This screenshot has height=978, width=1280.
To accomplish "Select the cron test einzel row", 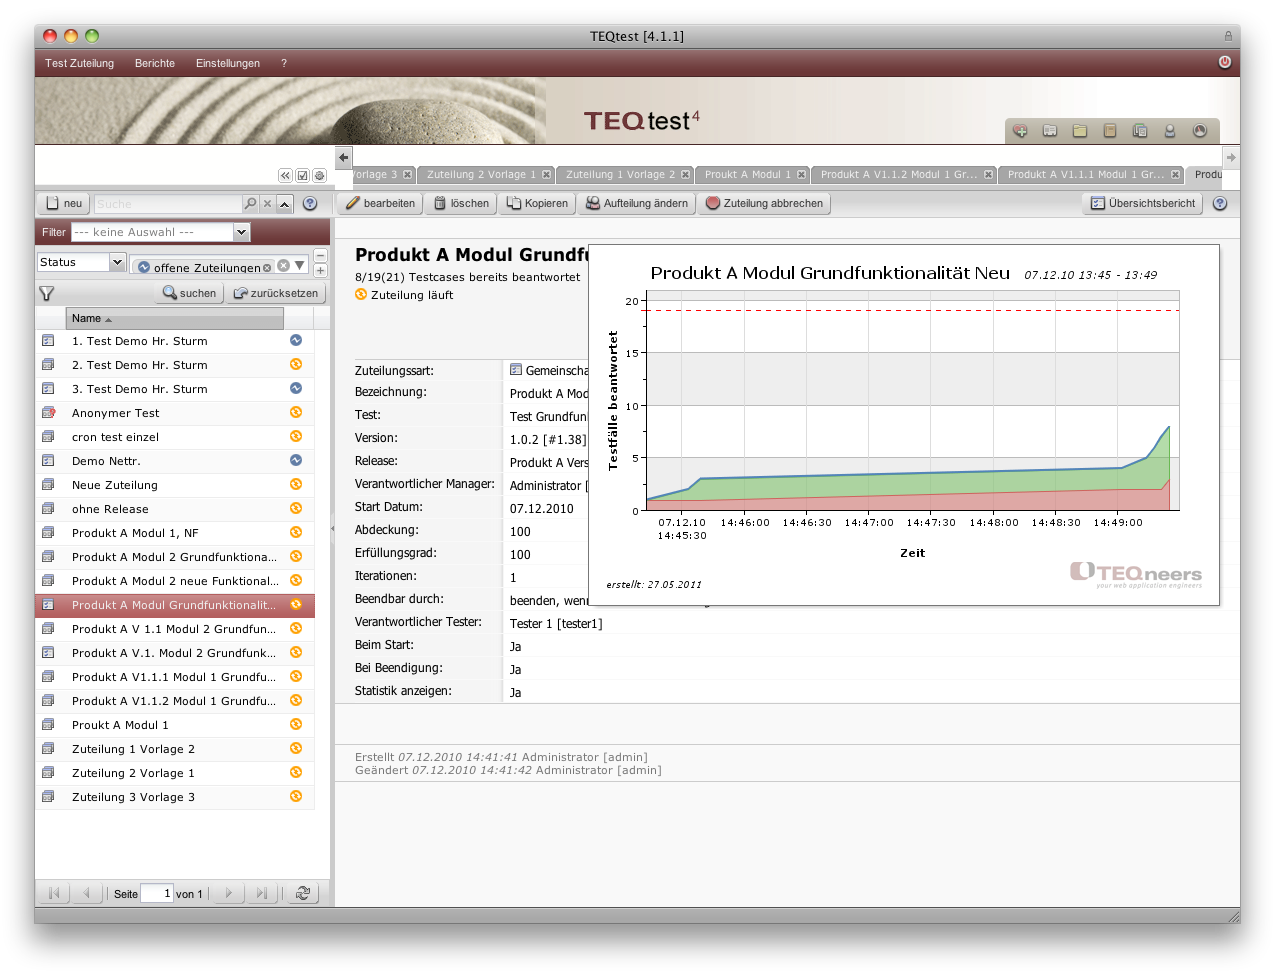I will 175,437.
